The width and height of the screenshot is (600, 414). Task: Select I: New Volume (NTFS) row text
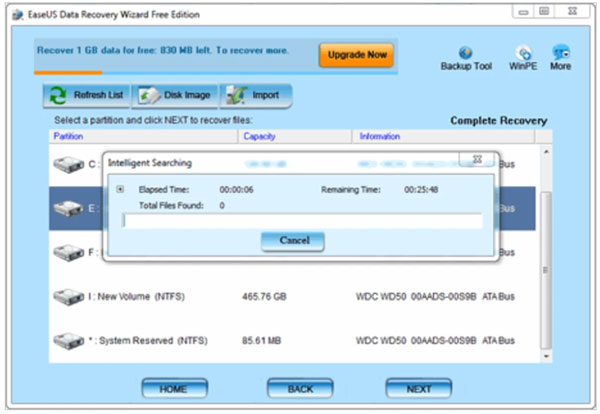pos(137,297)
